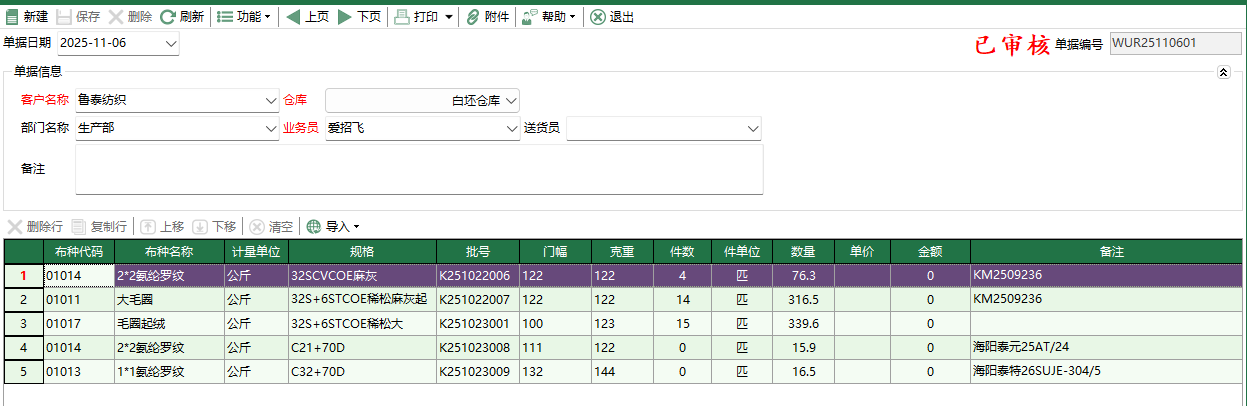1247x406 pixels.
Task: Expand the 打印 dropdown arrow
Action: [x=449, y=17]
